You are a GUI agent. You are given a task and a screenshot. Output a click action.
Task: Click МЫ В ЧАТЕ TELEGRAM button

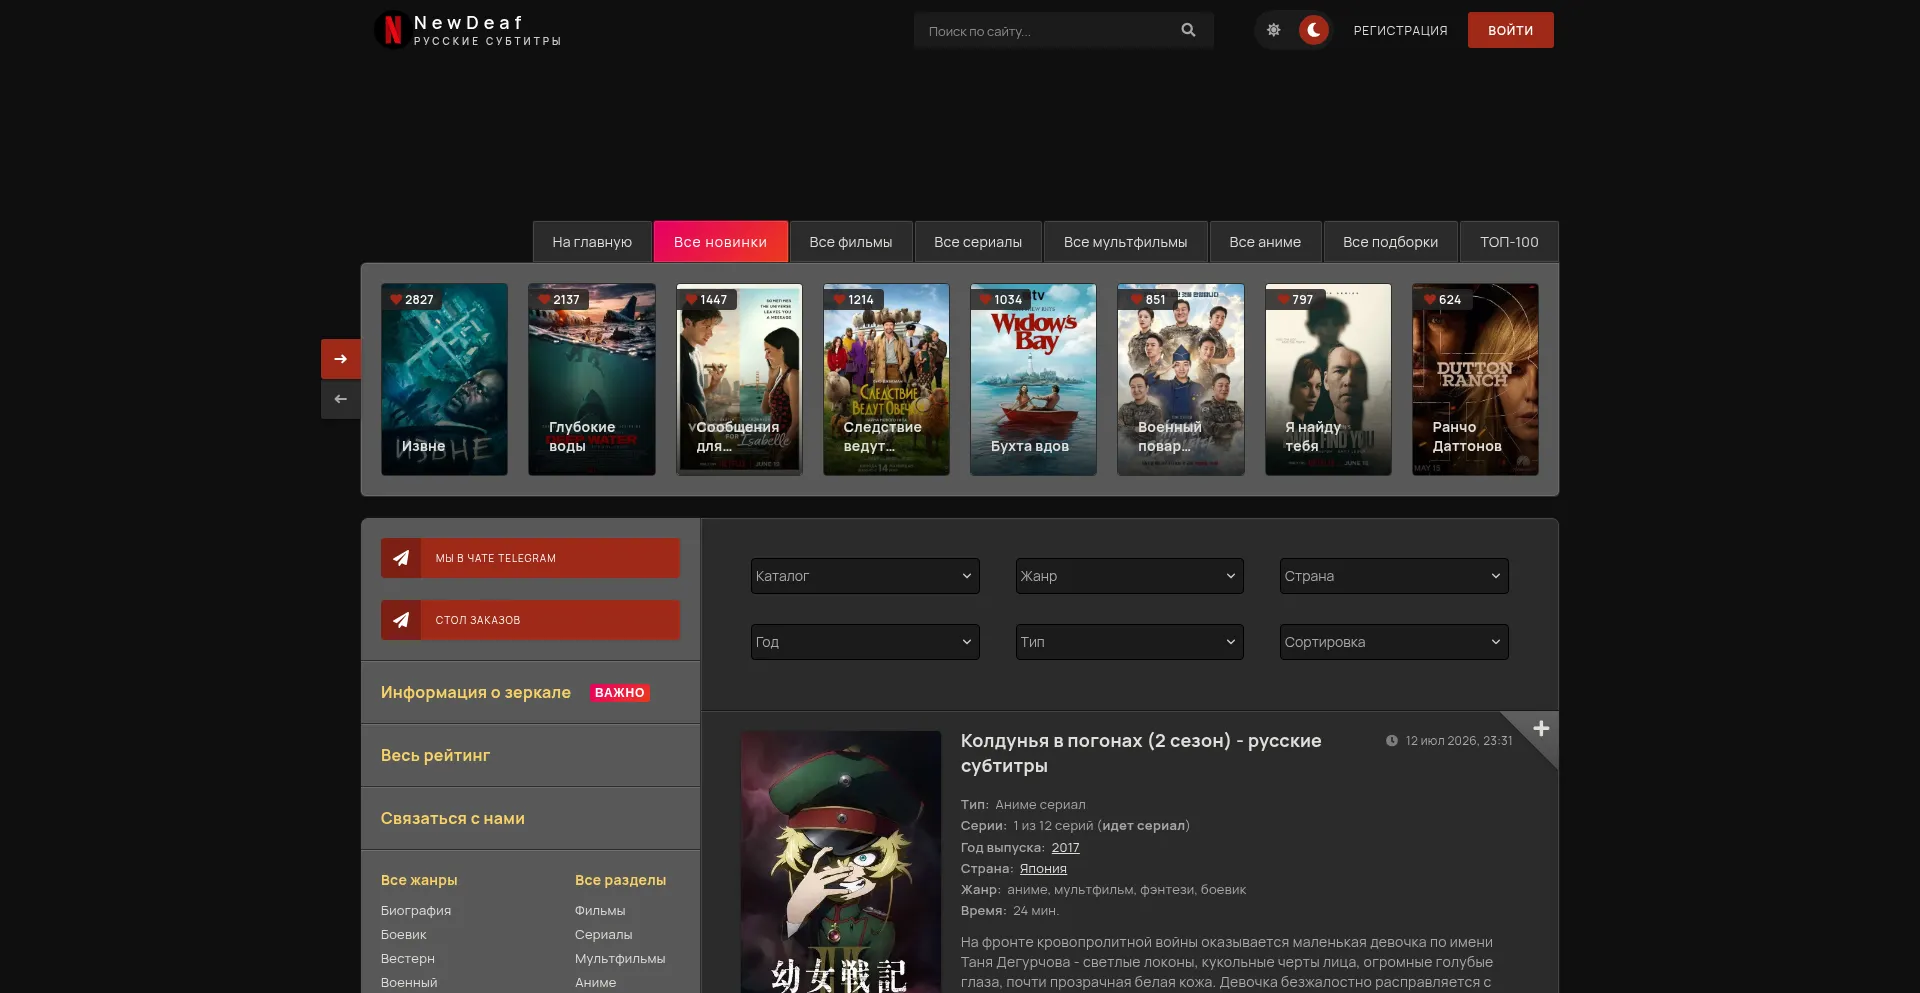point(530,558)
